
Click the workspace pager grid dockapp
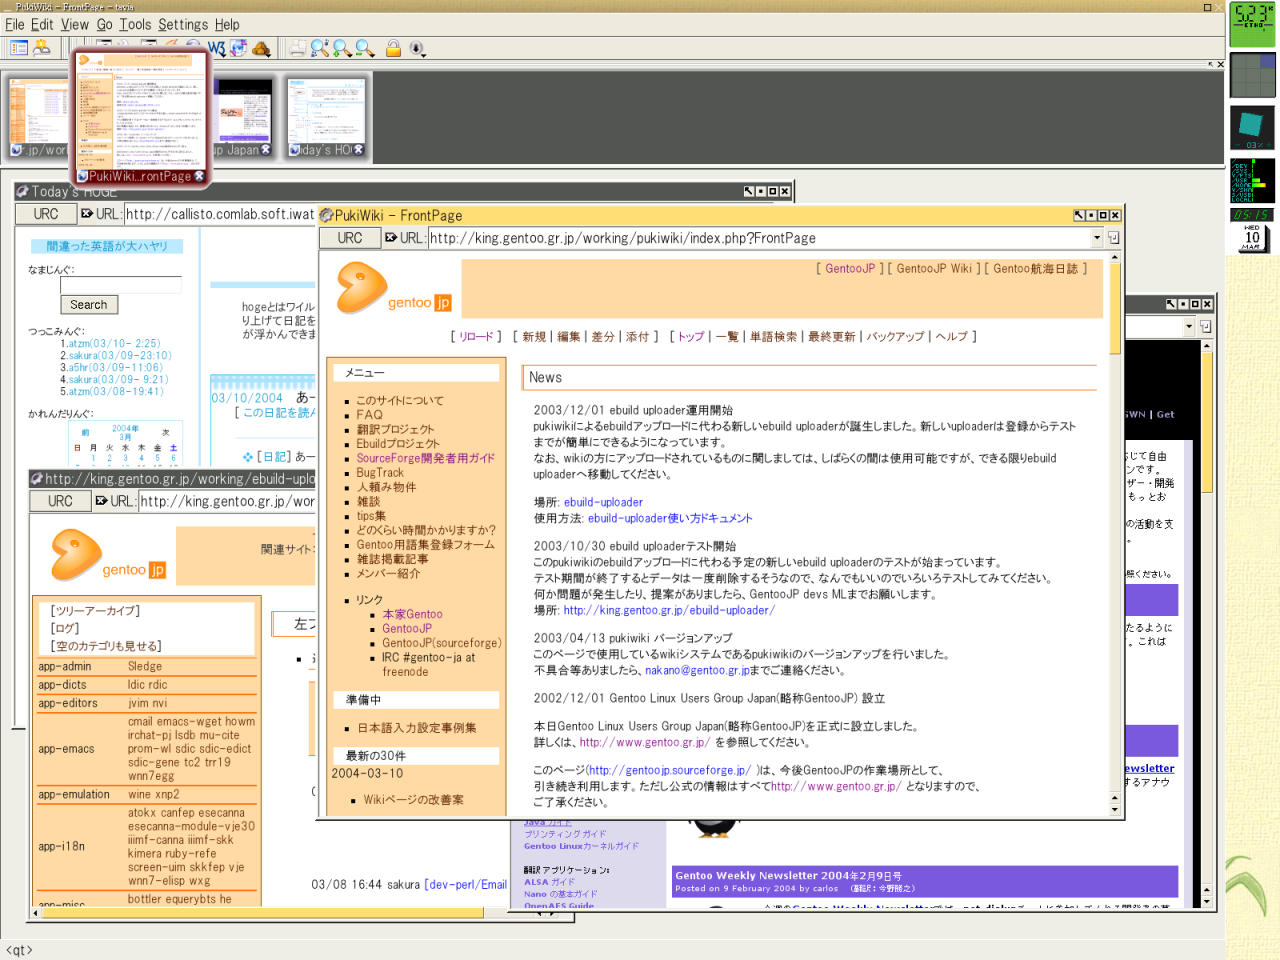click(1252, 75)
